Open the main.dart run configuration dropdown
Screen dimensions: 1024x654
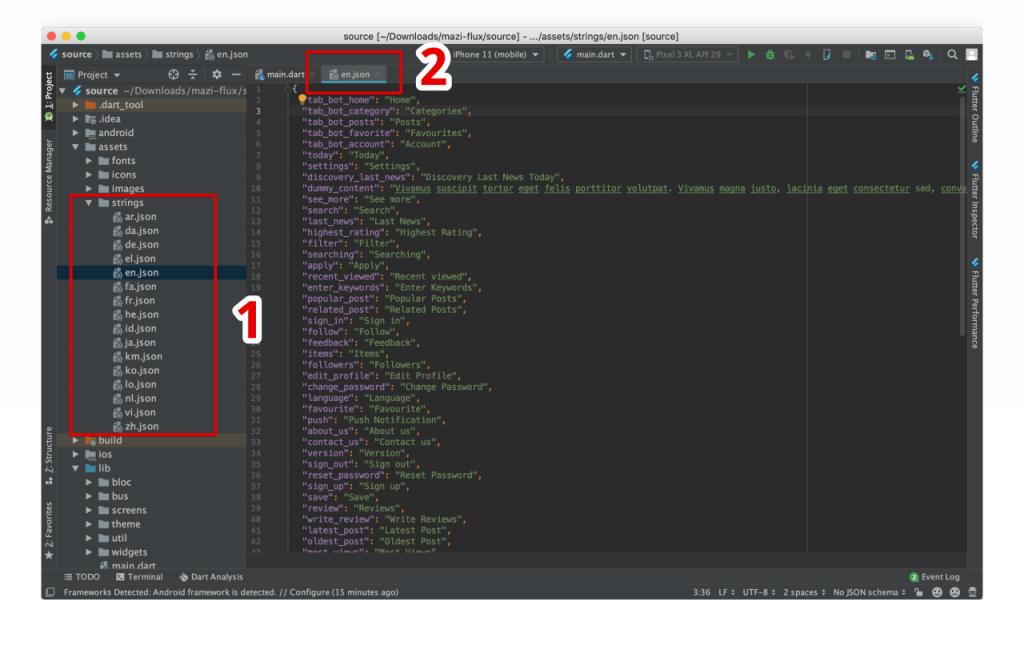pos(596,55)
